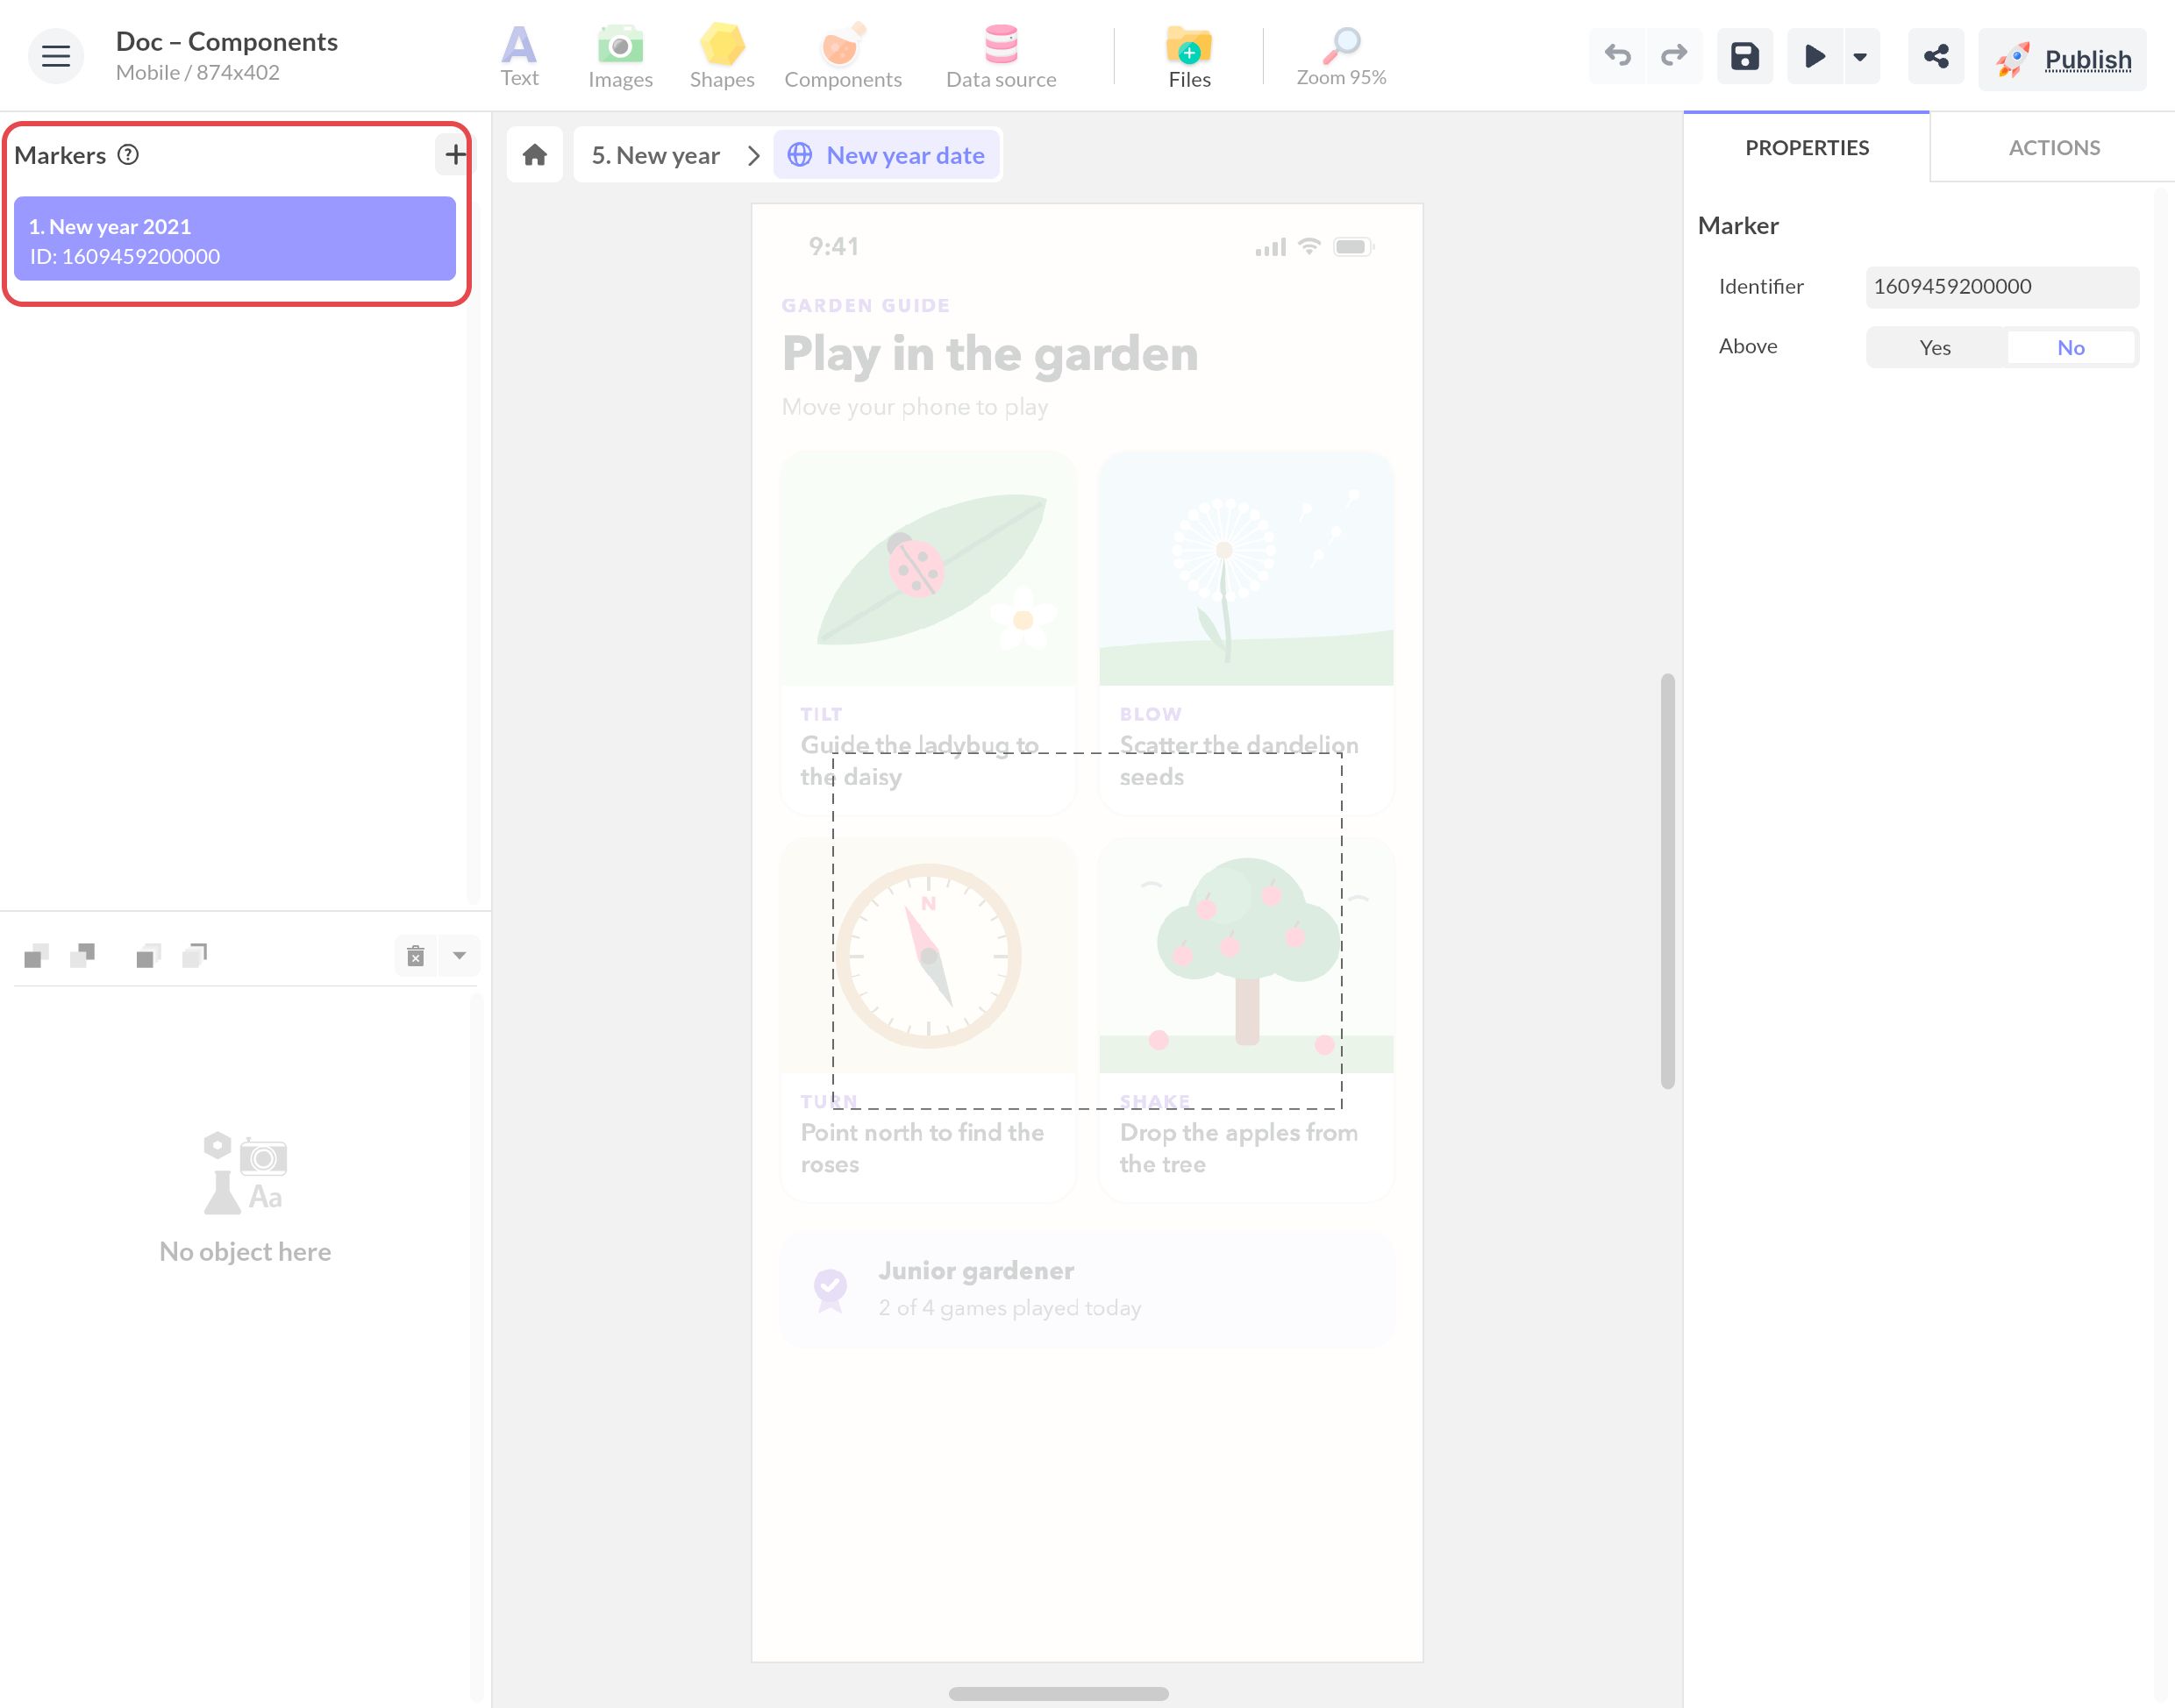Set Above to No

[2070, 348]
